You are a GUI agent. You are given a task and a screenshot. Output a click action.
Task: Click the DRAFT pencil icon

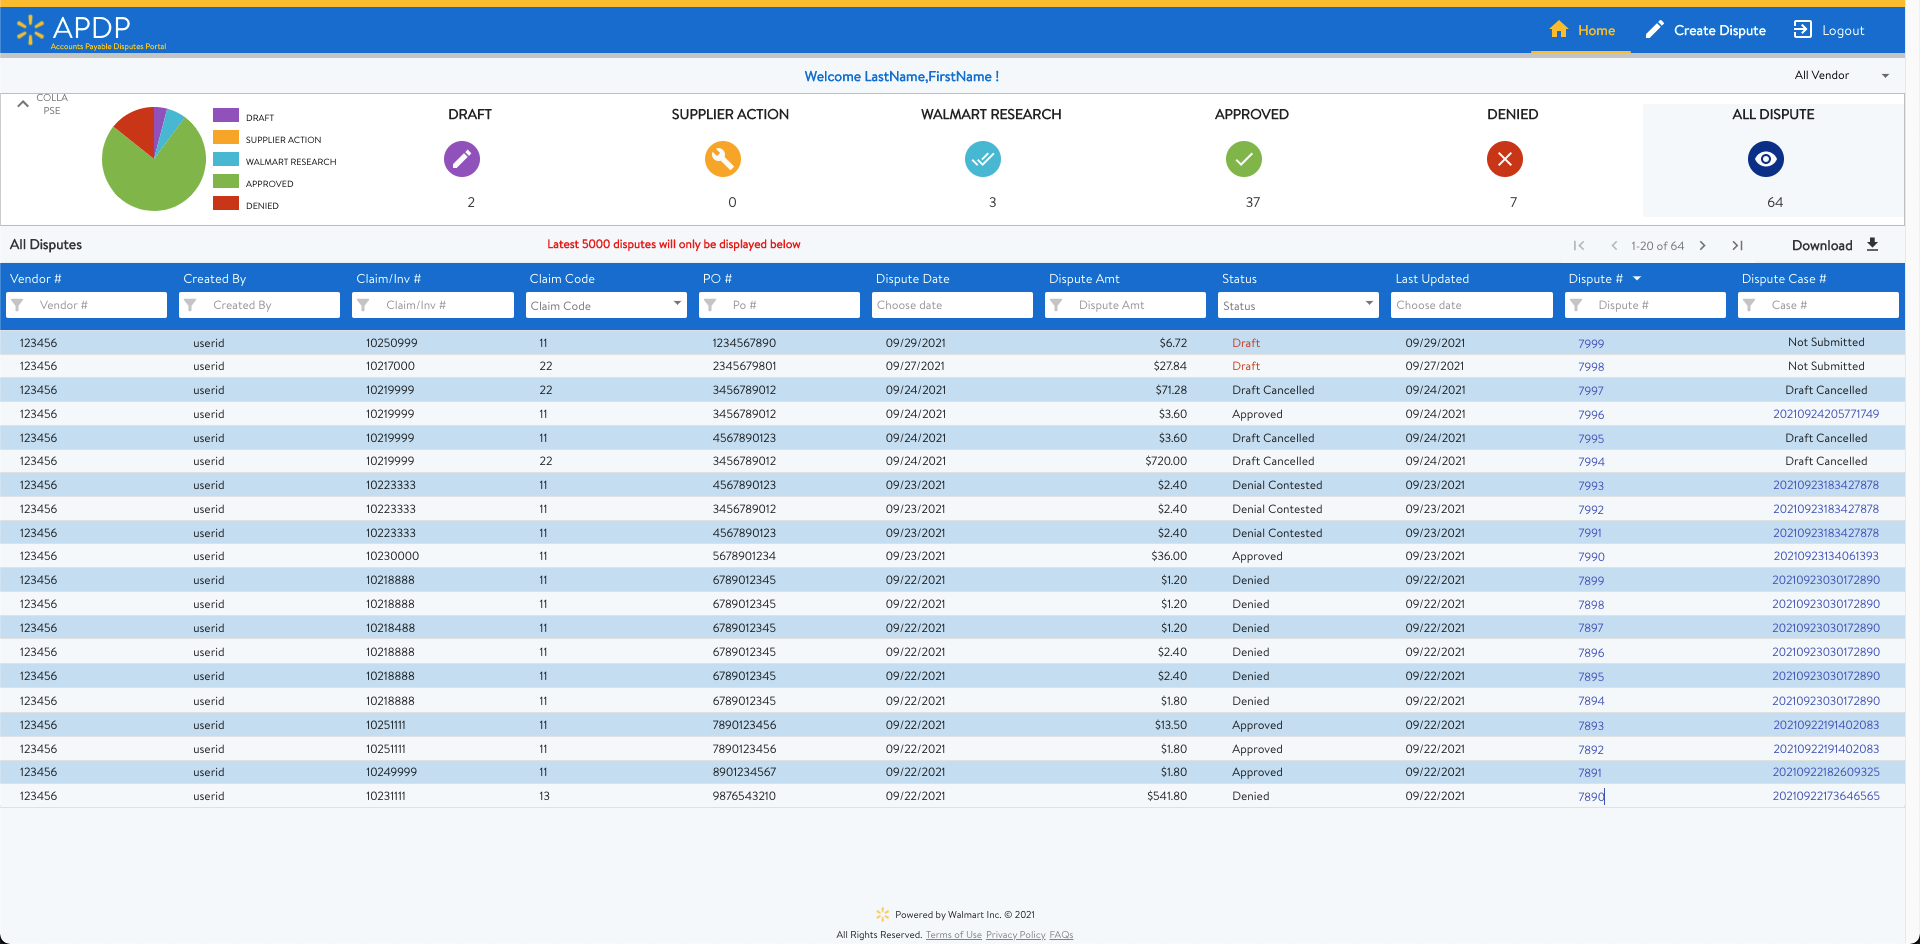461,159
